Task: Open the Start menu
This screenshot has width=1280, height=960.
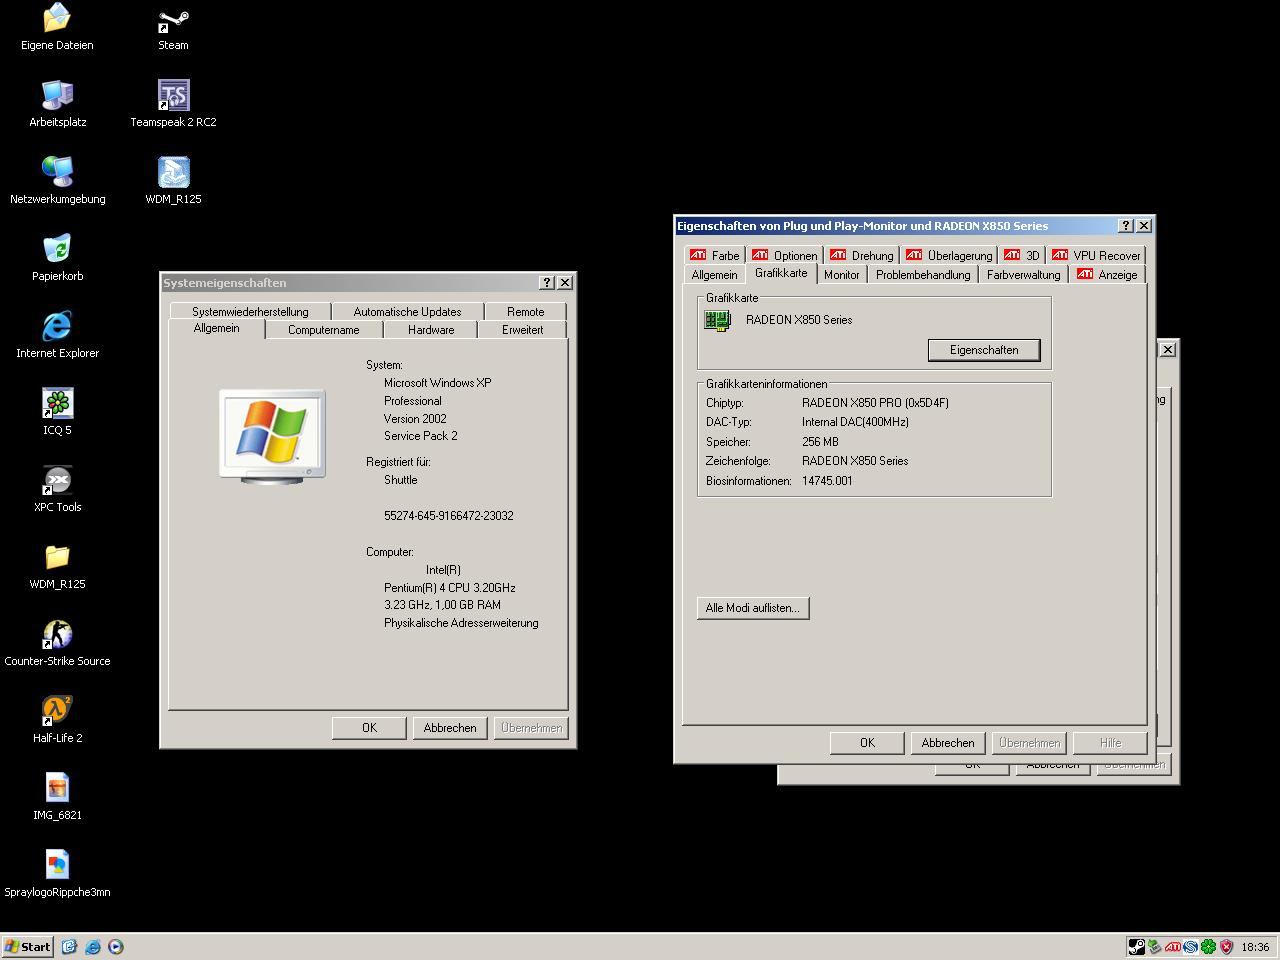Action: (x=27, y=946)
